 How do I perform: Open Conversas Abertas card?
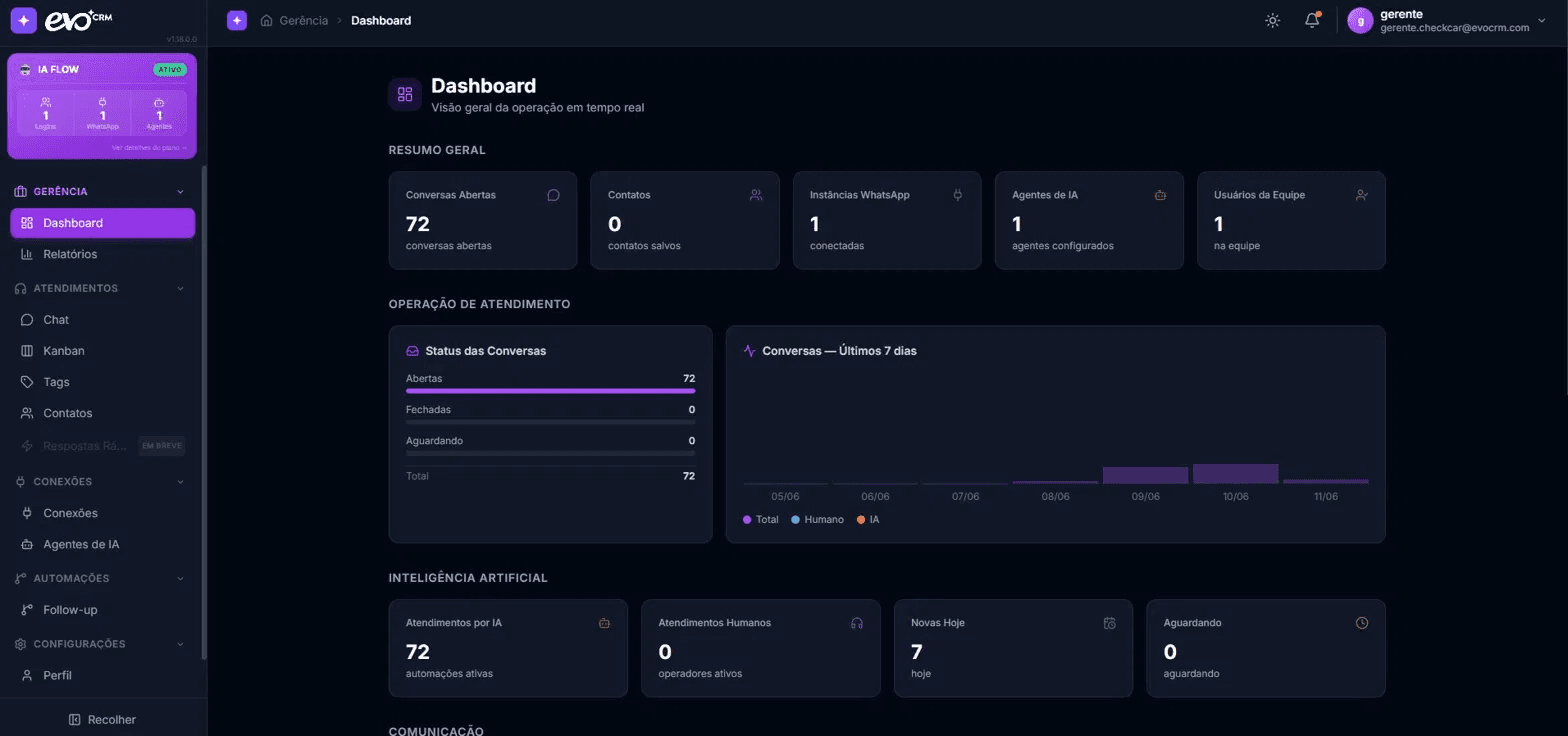[483, 220]
